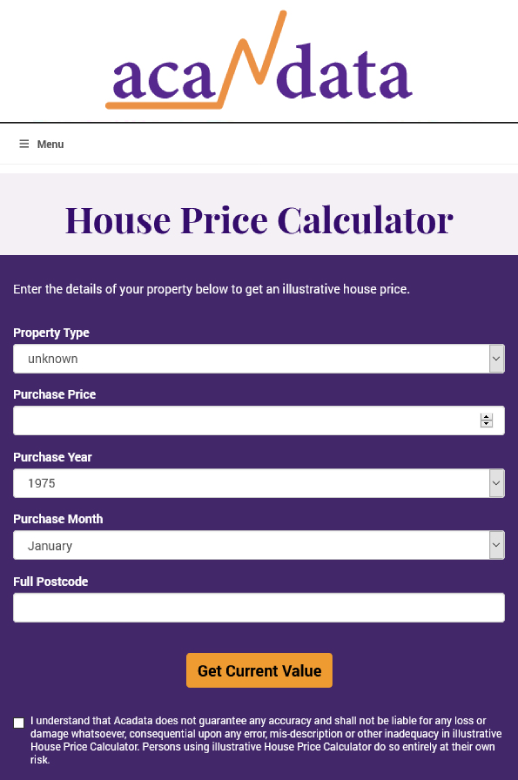Screen dimensions: 518x780
Task: Select the Menu text label
Action: tap(50, 144)
